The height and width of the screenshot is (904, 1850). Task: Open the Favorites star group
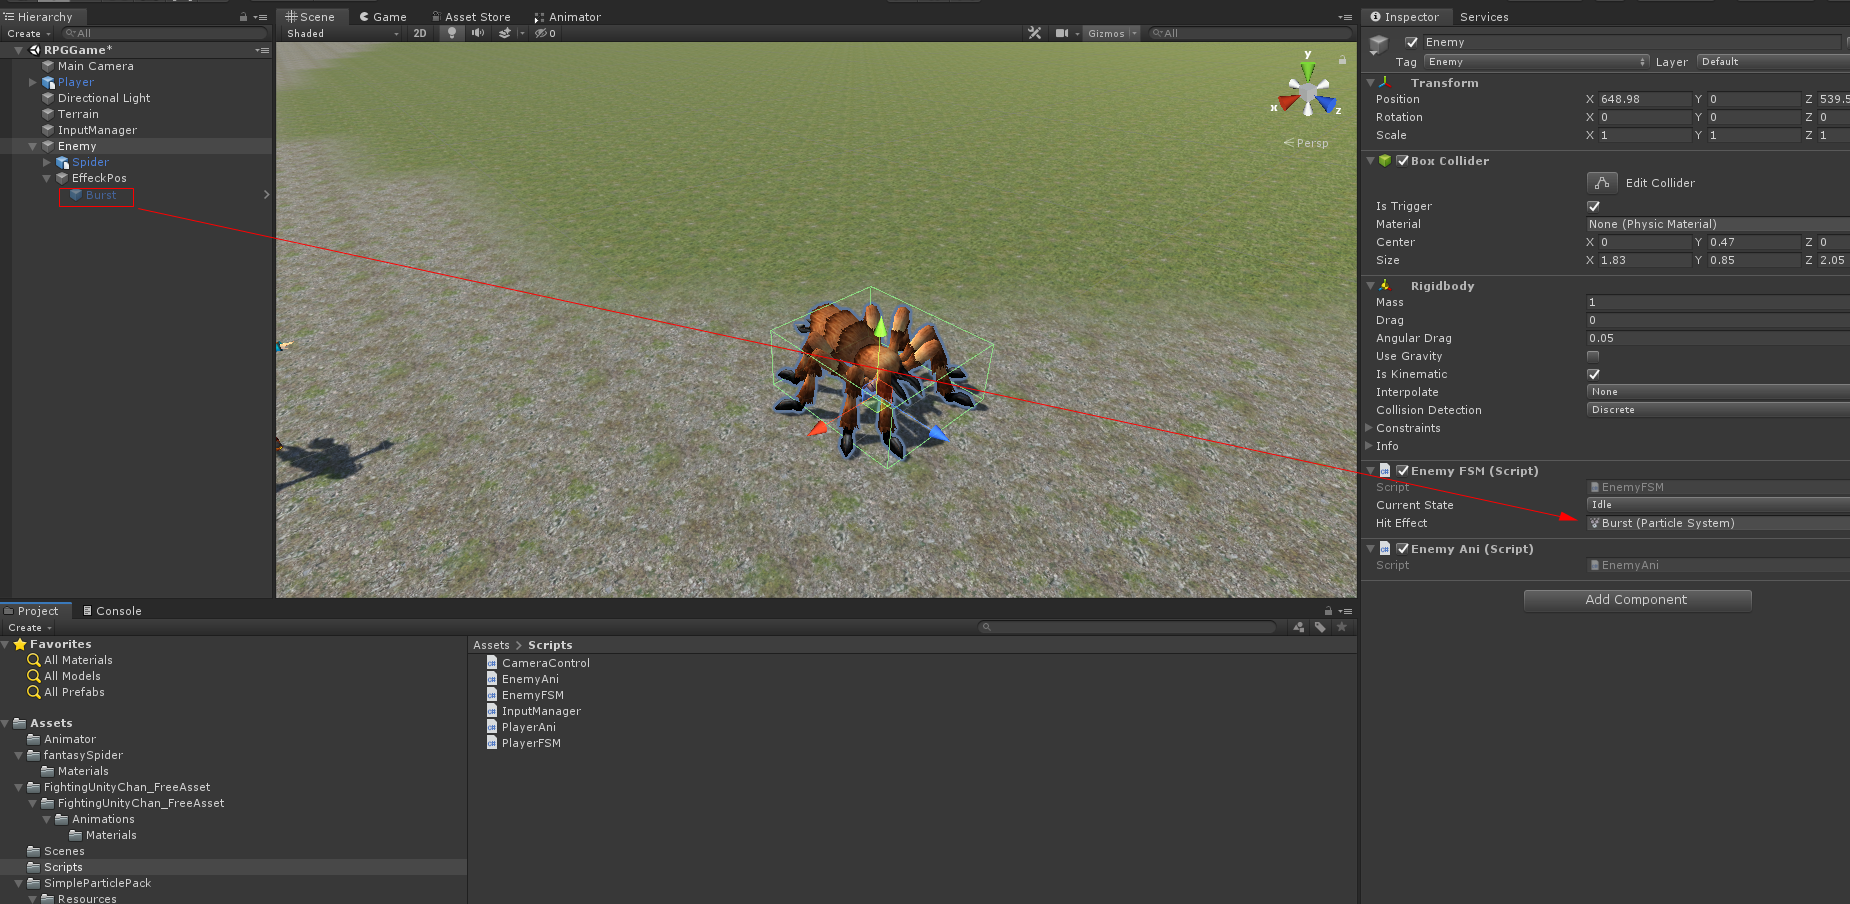(x=60, y=644)
